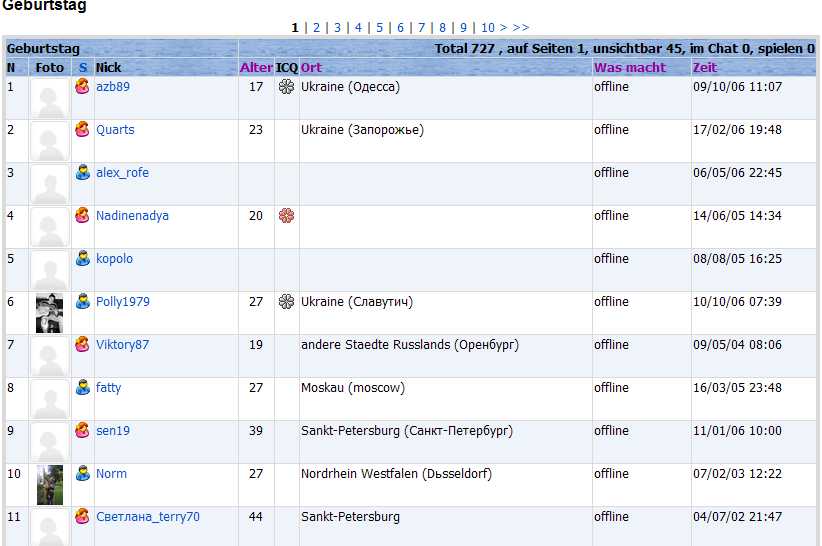Screen dimensions: 822x546
Task: Sort the list by Zeit column
Action: click(704, 68)
